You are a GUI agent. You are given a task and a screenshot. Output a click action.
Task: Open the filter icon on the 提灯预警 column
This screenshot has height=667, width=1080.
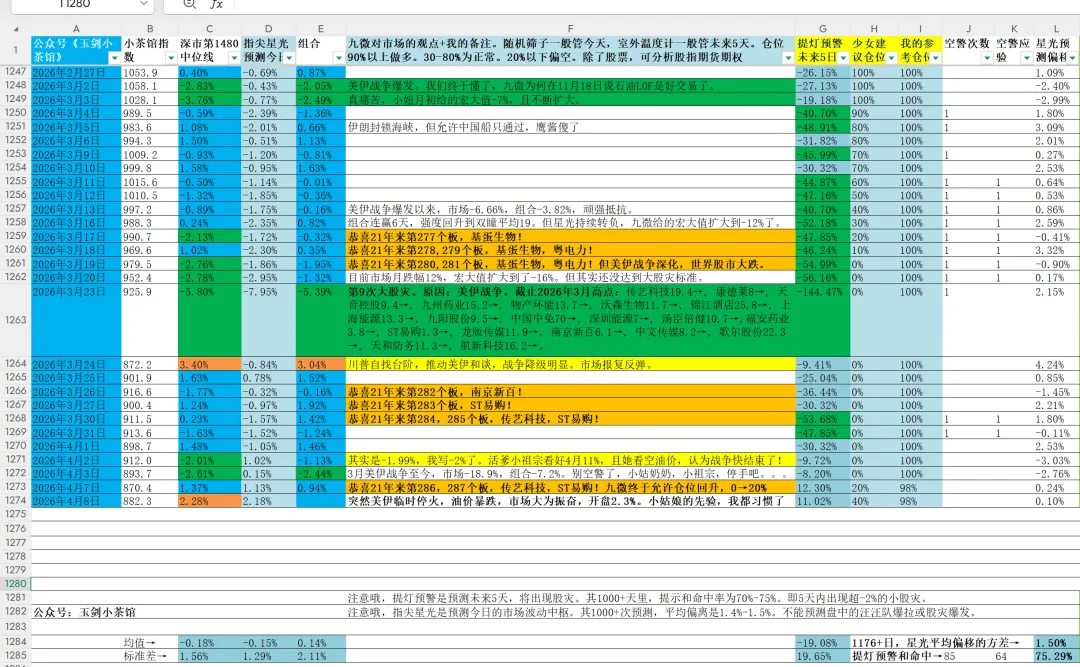[844, 58]
